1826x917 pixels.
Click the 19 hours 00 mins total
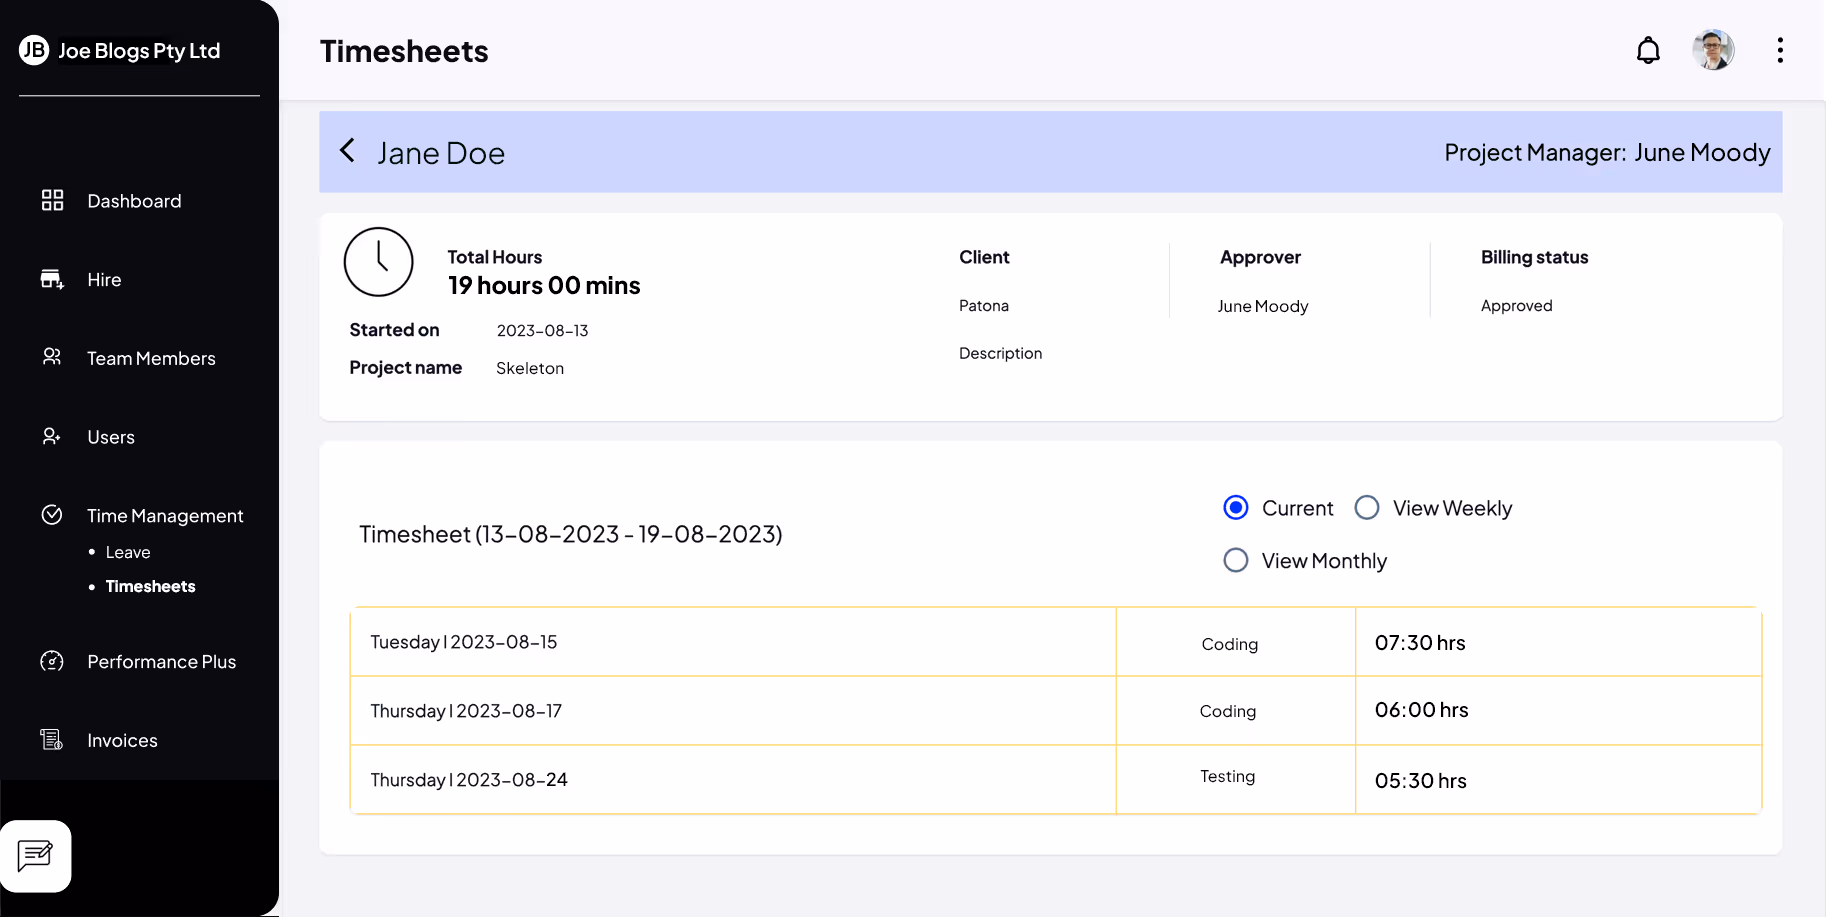(544, 286)
